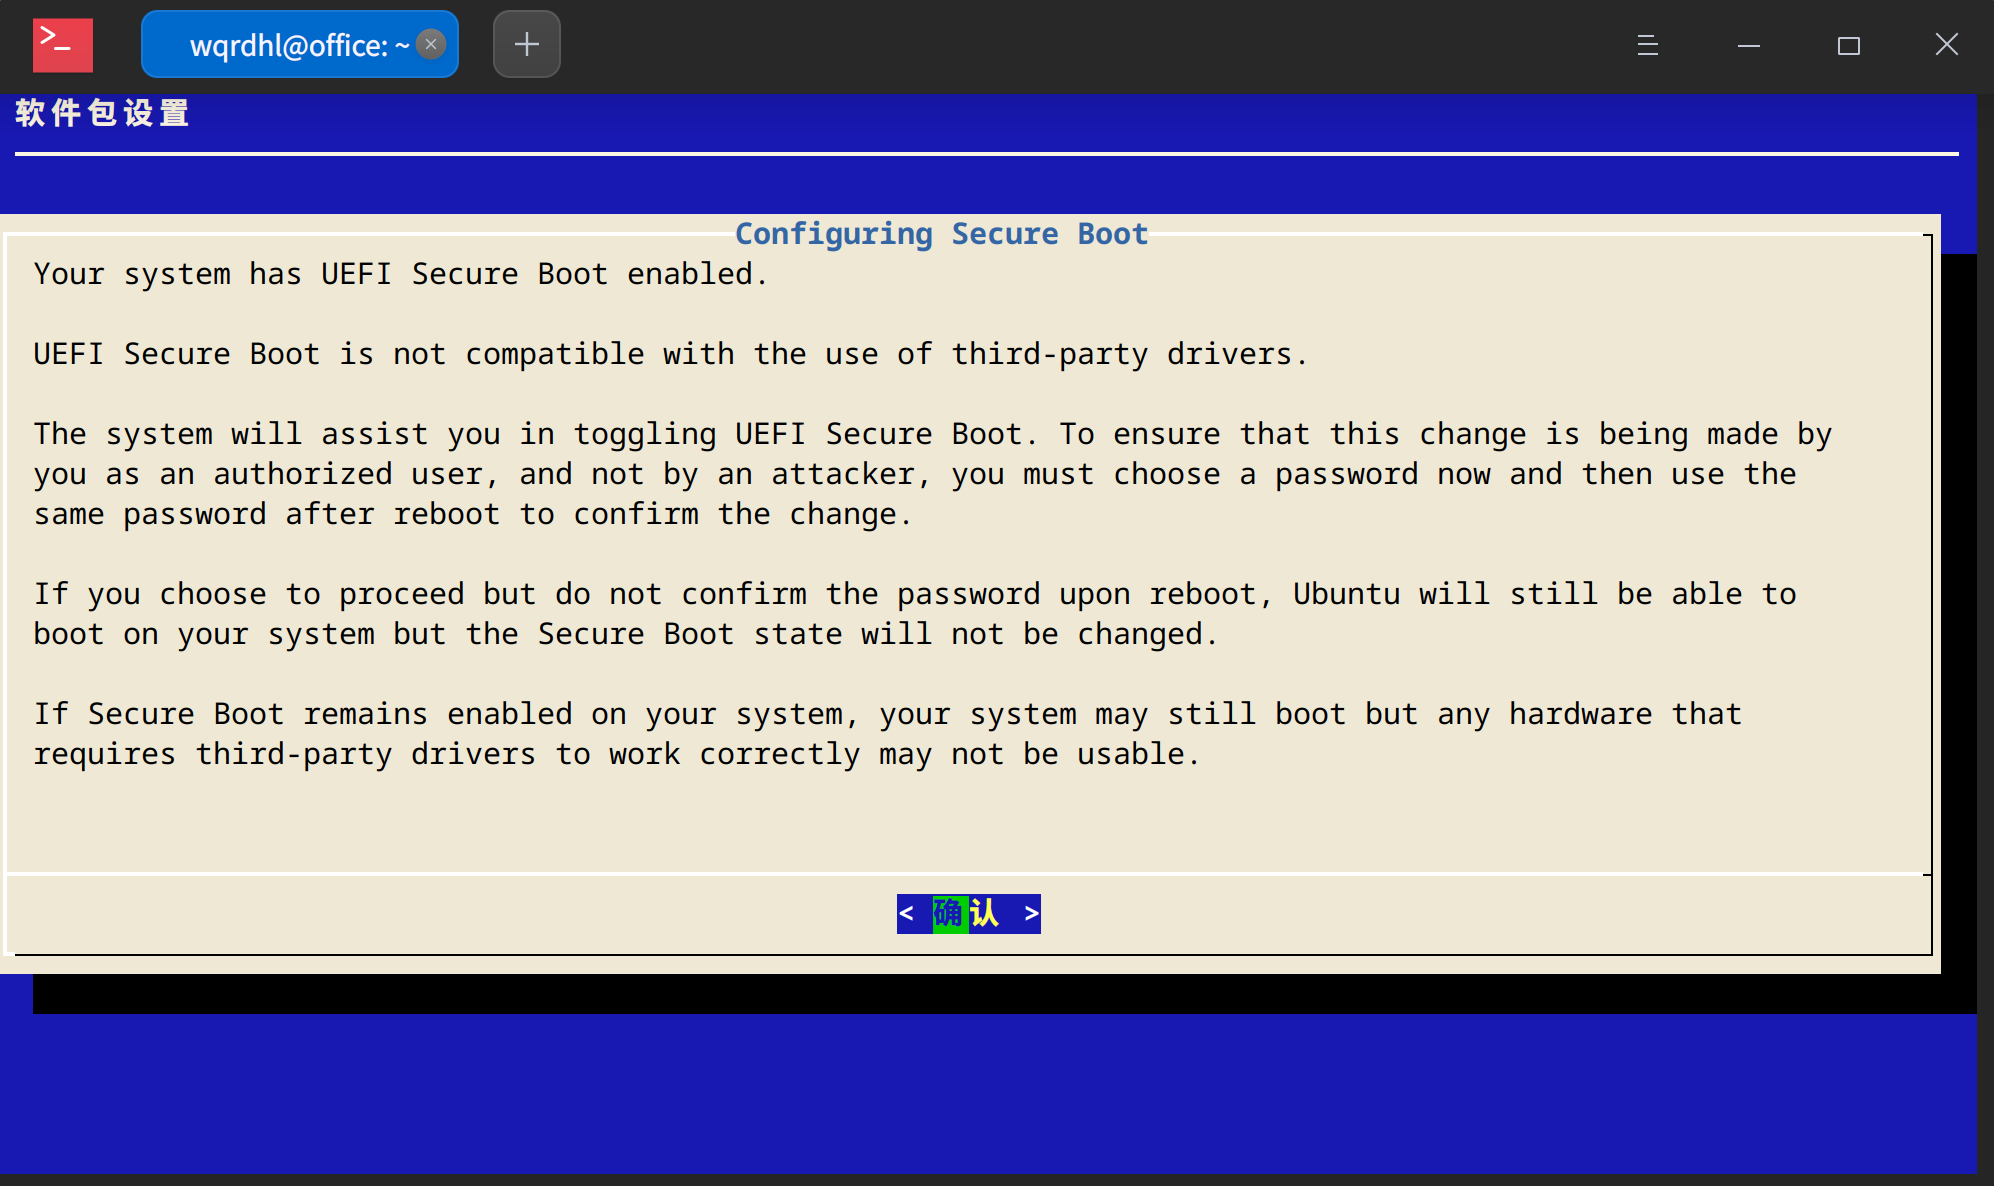Maximize the terminal window
This screenshot has width=1994, height=1186.
point(1848,45)
